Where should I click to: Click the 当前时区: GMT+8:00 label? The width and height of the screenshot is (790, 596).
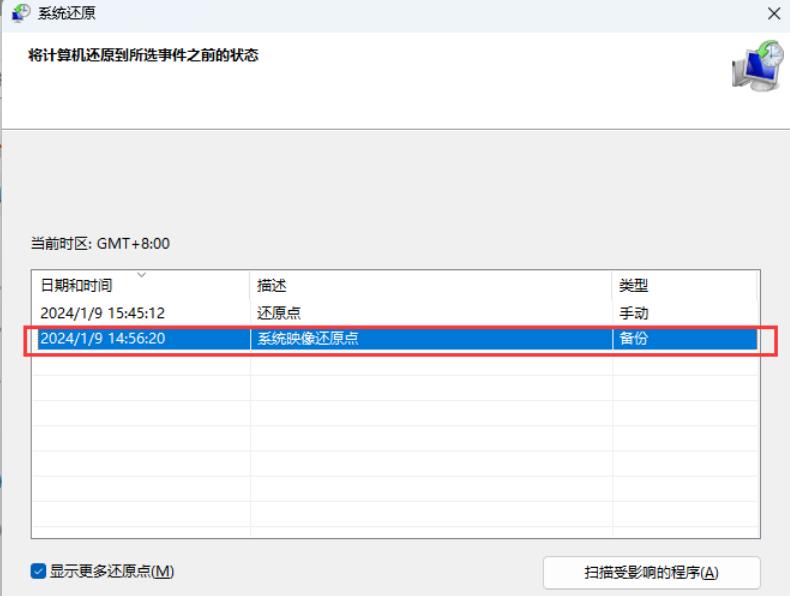tap(100, 243)
